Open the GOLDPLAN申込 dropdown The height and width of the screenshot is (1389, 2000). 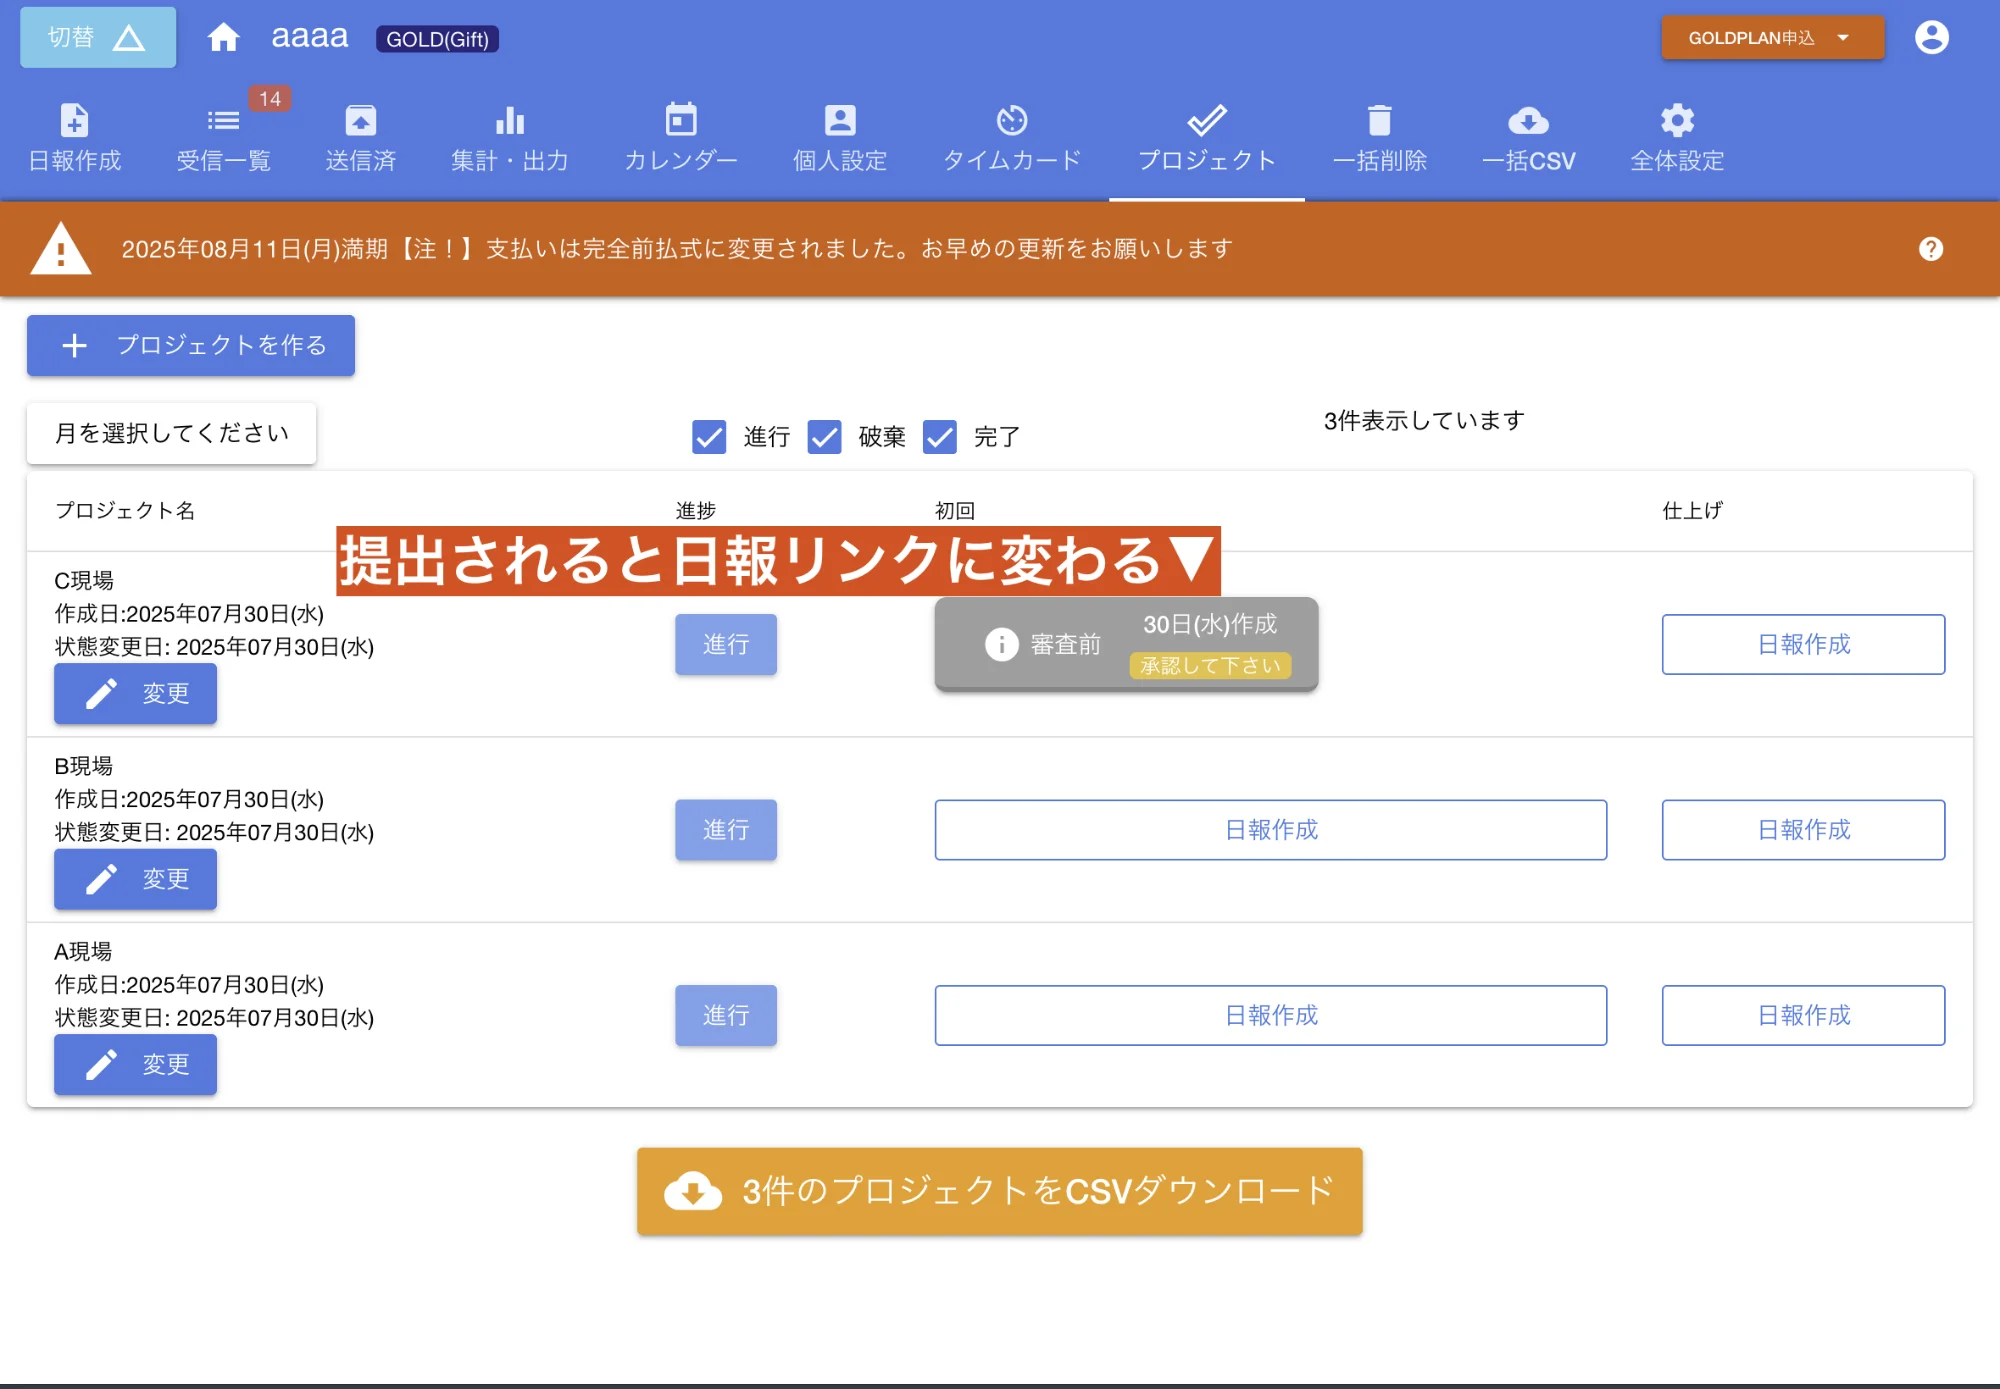click(x=1771, y=37)
